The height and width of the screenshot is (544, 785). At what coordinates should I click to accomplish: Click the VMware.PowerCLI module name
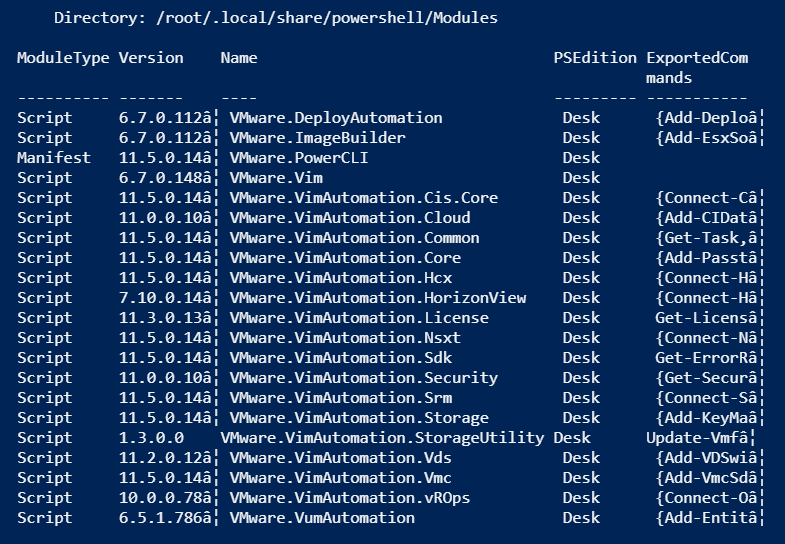pos(299,158)
